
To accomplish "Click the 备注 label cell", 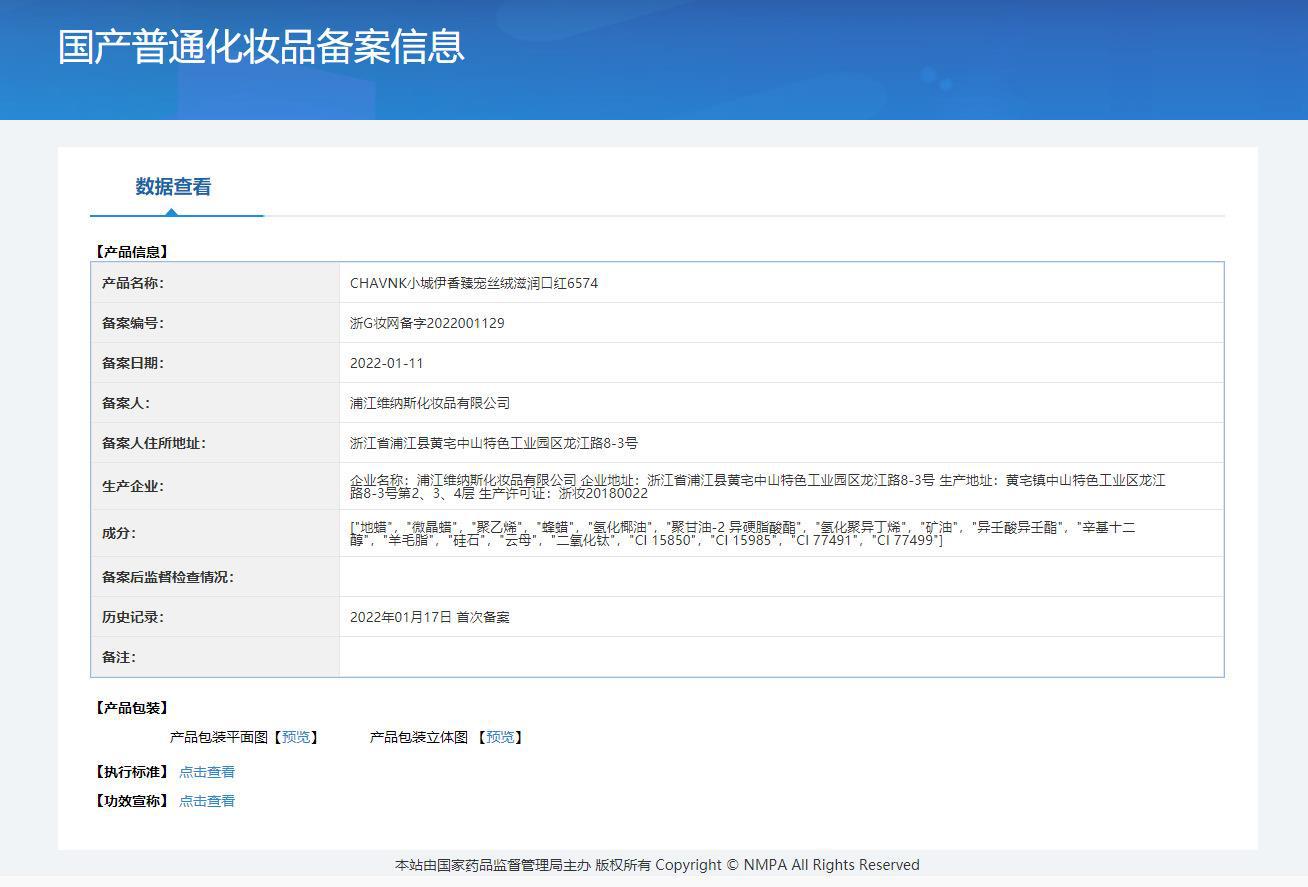I will (215, 657).
